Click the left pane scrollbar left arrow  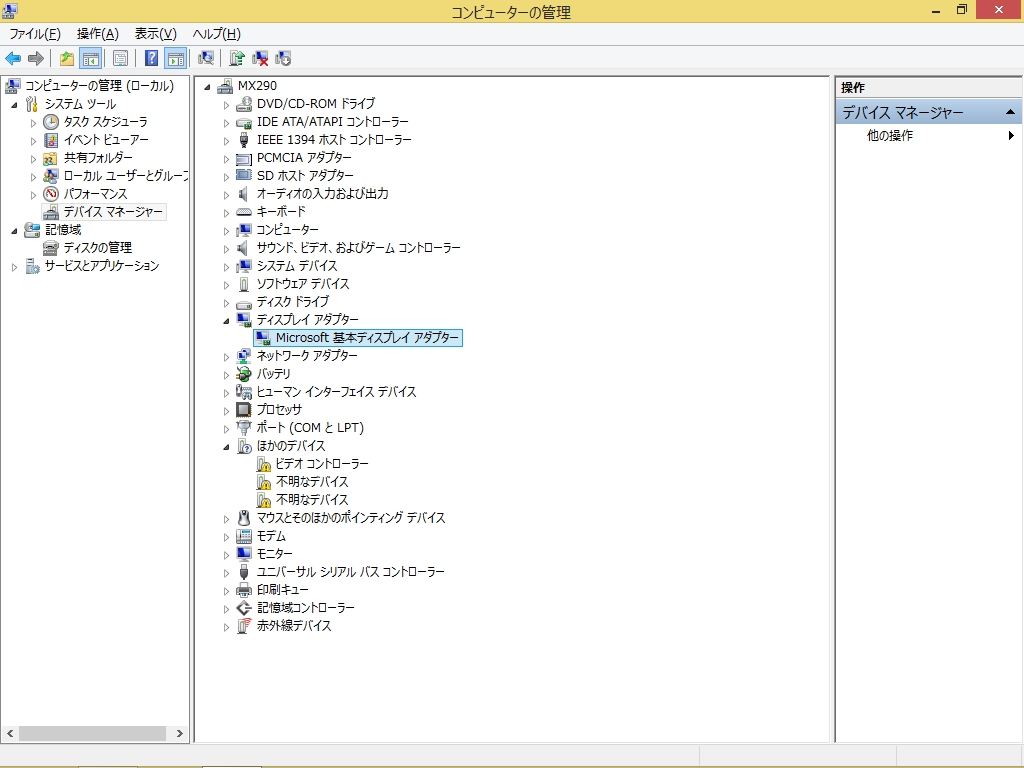coord(10,733)
